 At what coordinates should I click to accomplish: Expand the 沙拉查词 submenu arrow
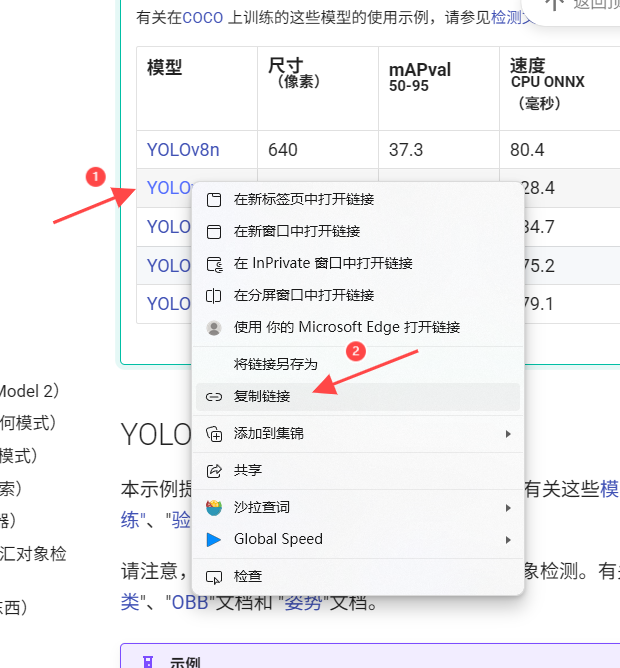[x=508, y=508]
